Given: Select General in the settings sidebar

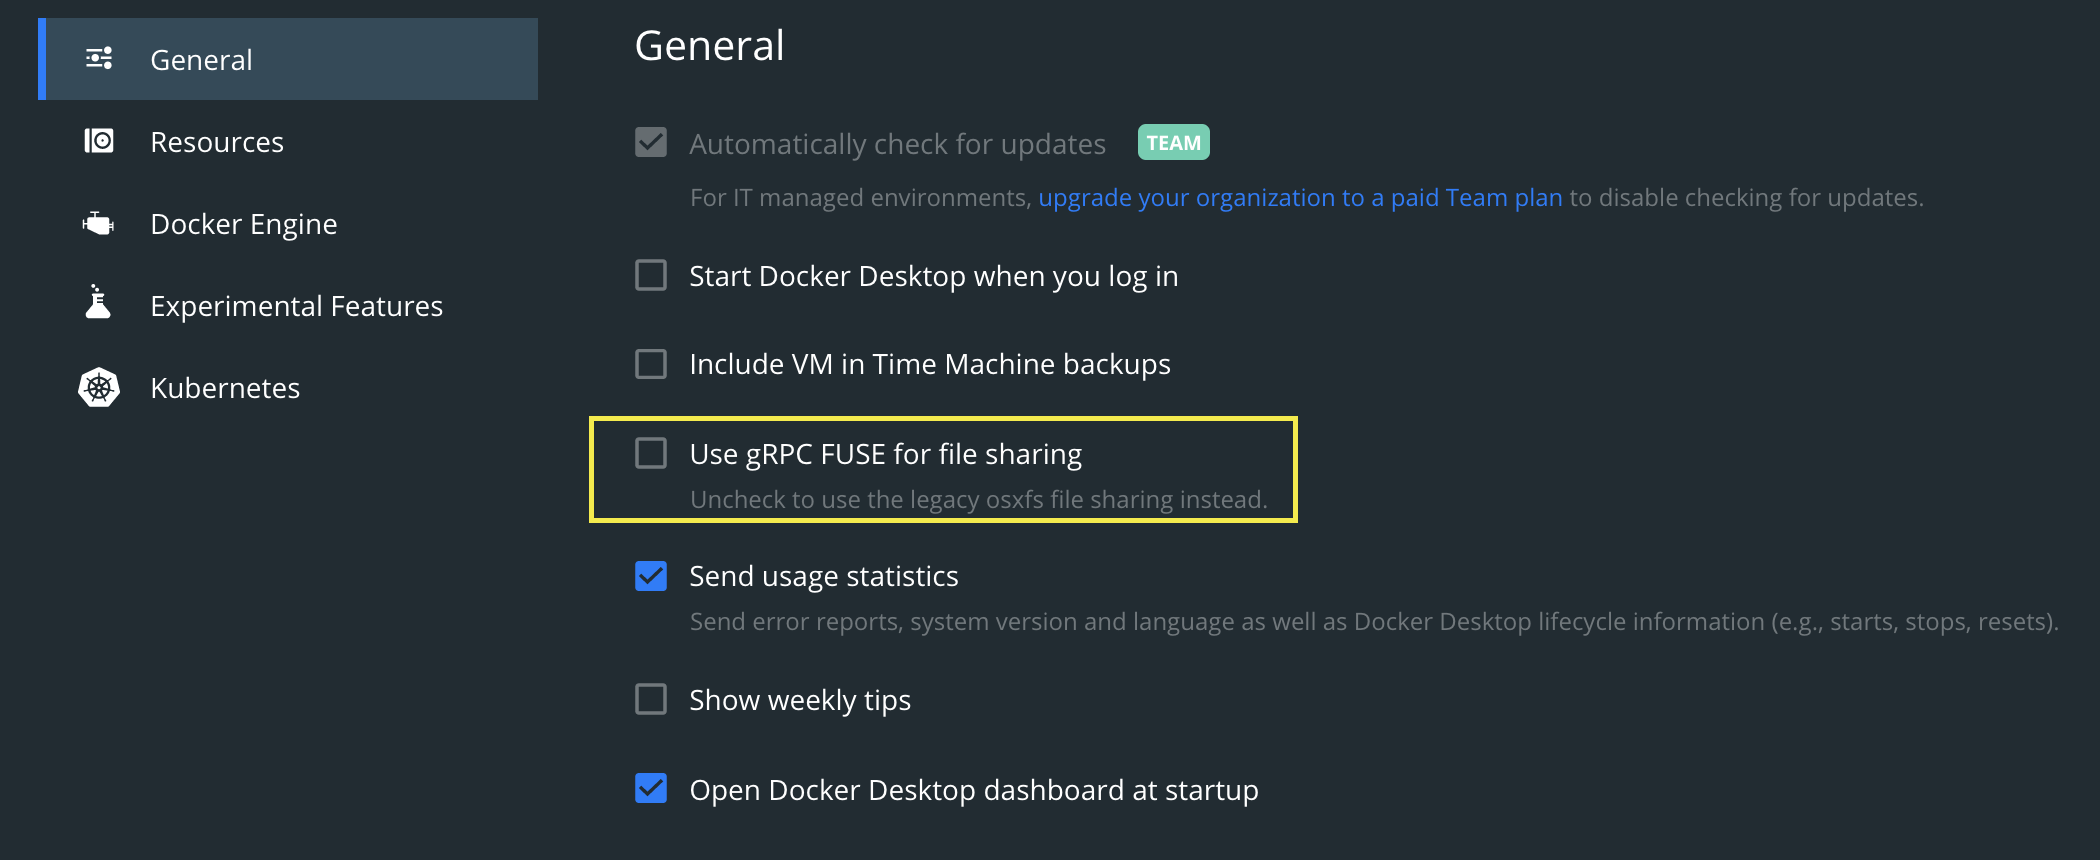Looking at the screenshot, I should coord(201,59).
